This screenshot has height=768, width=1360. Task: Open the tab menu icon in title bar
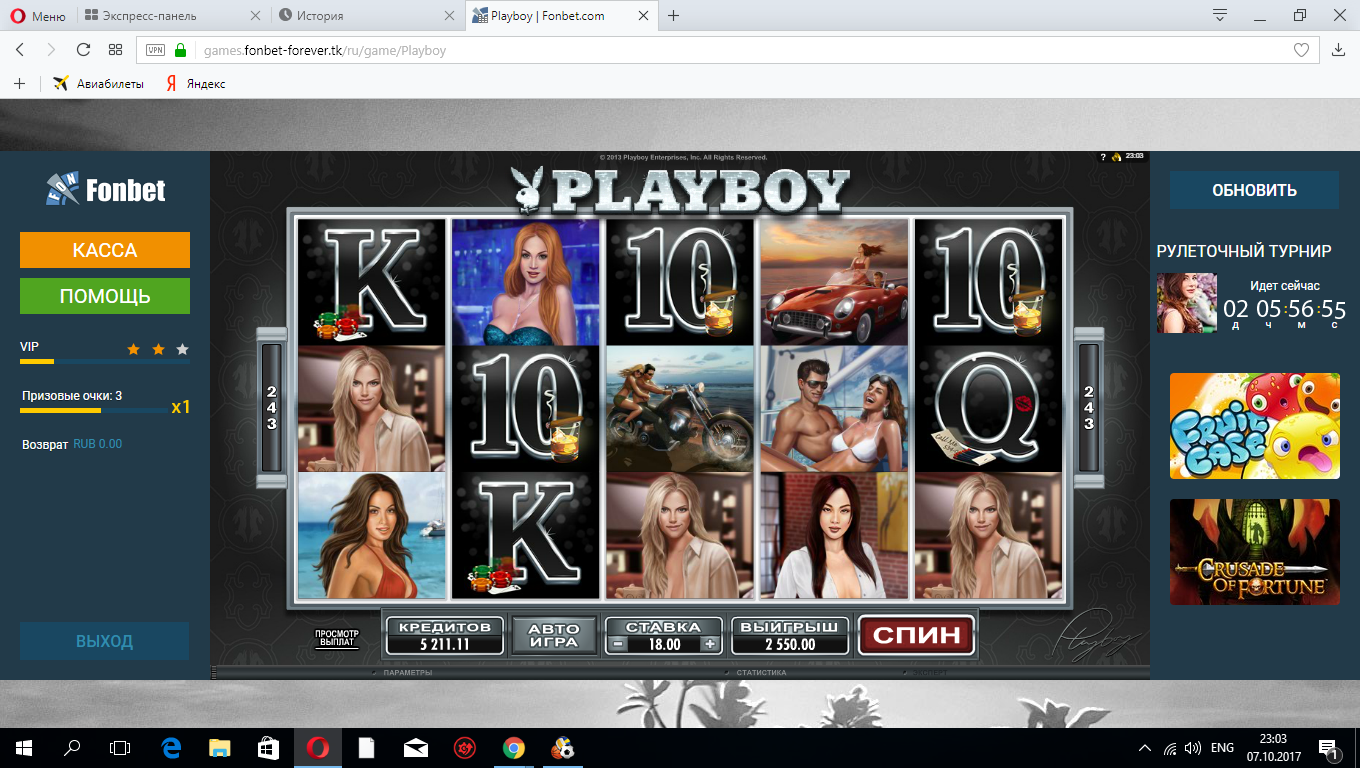tap(1220, 16)
